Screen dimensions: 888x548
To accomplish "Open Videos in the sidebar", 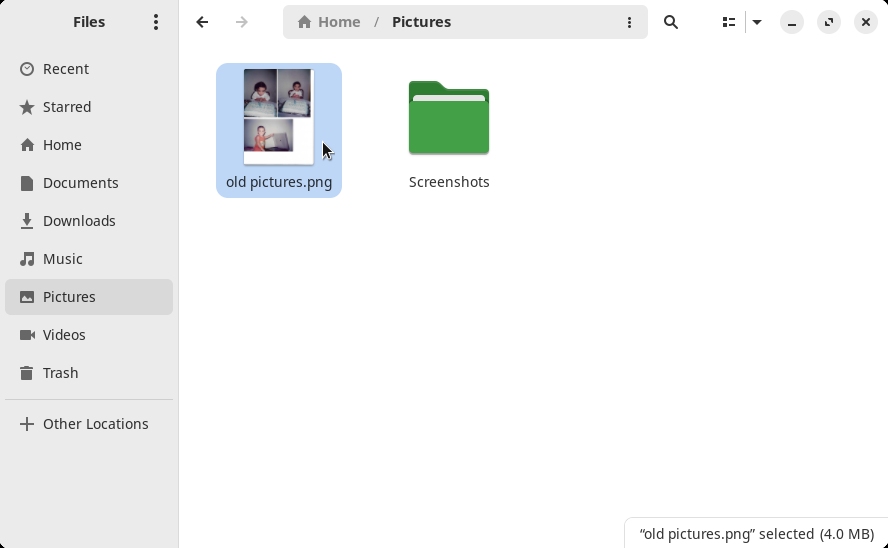I will pyautogui.click(x=89, y=335).
